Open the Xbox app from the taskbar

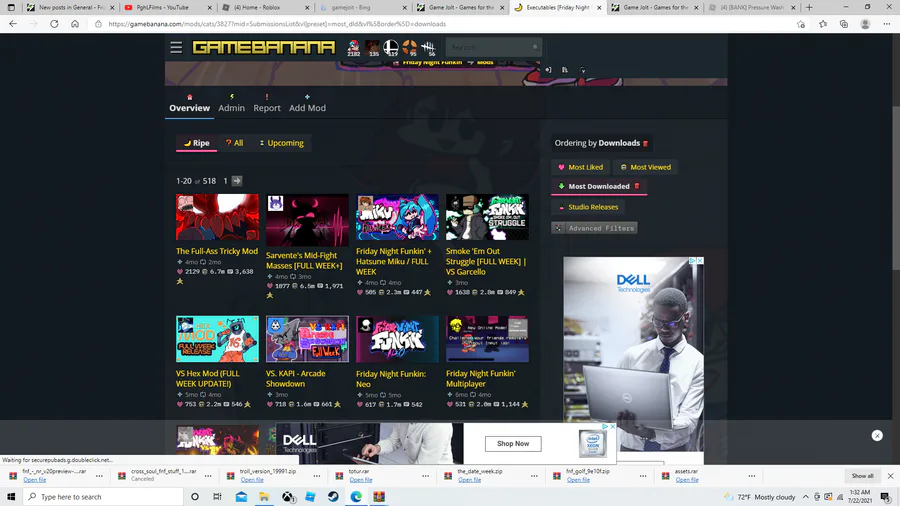(x=288, y=497)
